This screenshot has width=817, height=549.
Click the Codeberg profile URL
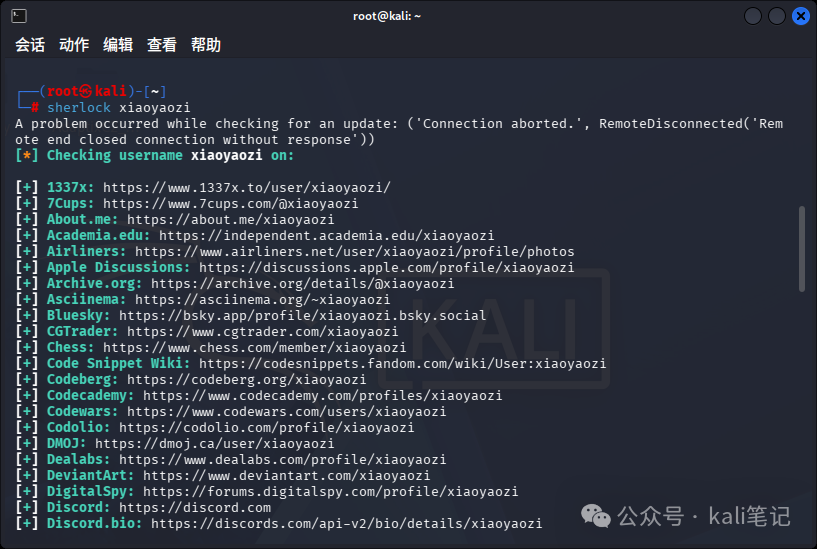(x=246, y=379)
